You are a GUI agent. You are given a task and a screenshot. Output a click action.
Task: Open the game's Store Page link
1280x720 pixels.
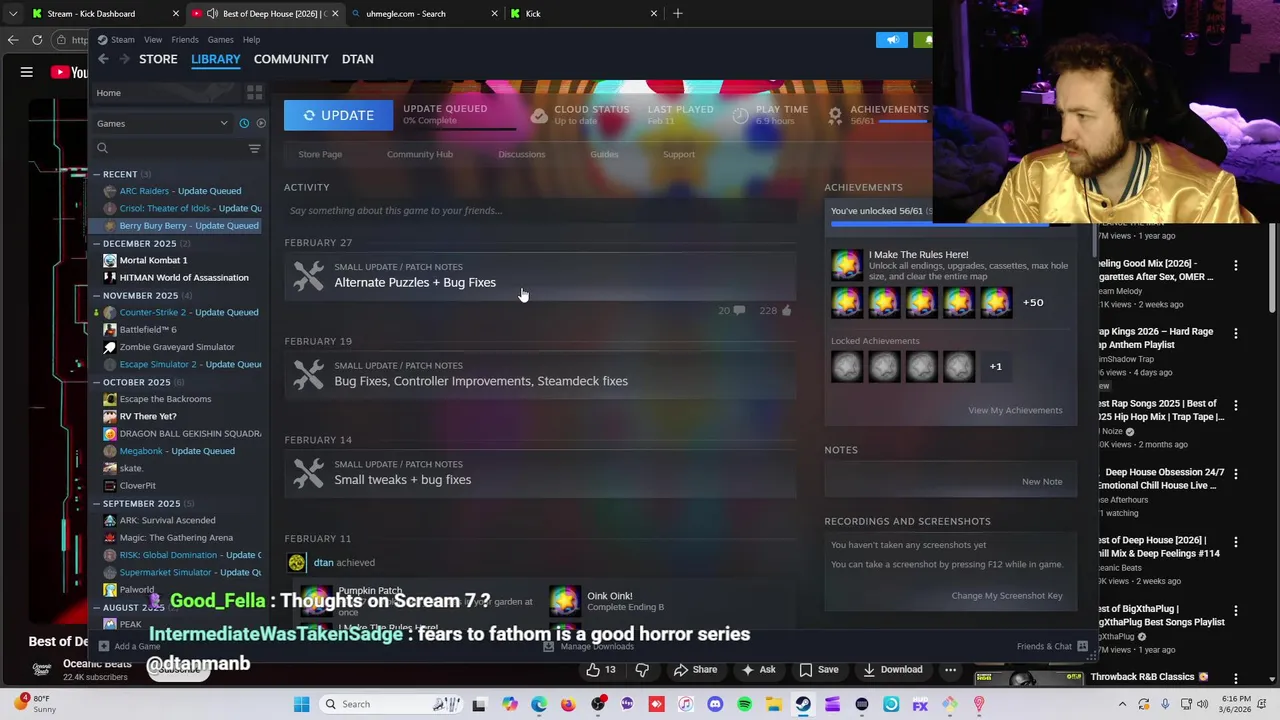(x=320, y=154)
